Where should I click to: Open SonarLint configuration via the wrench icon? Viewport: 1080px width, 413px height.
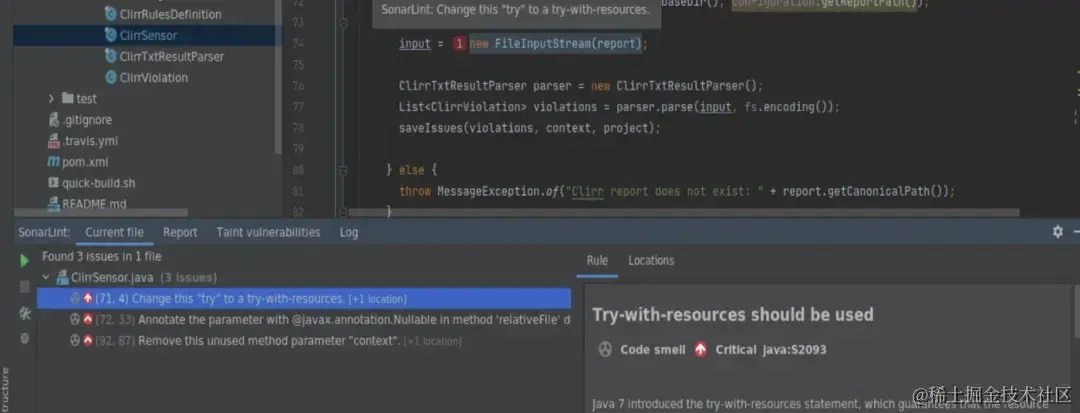coord(25,313)
